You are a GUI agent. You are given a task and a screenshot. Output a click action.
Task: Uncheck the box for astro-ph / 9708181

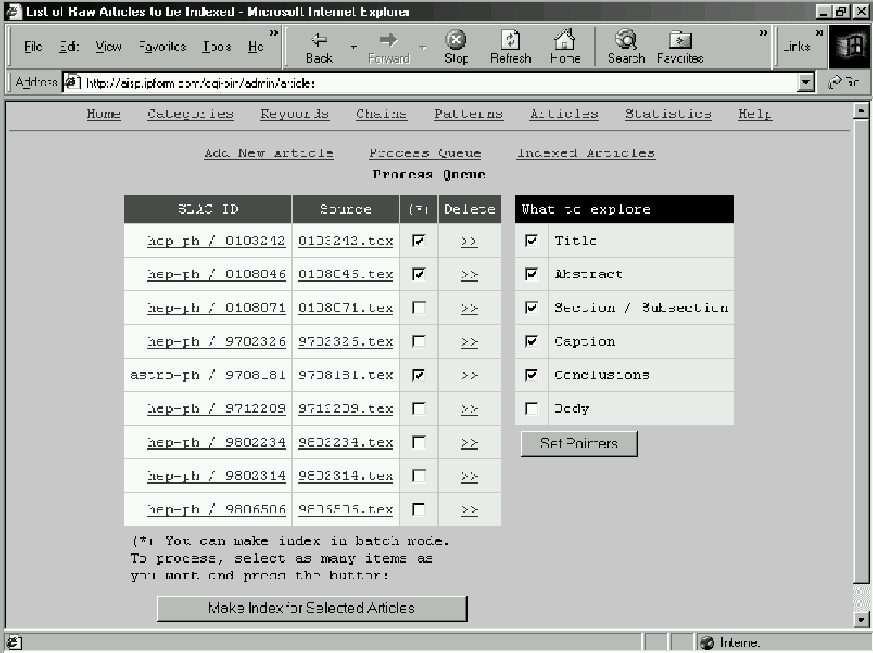(419, 375)
